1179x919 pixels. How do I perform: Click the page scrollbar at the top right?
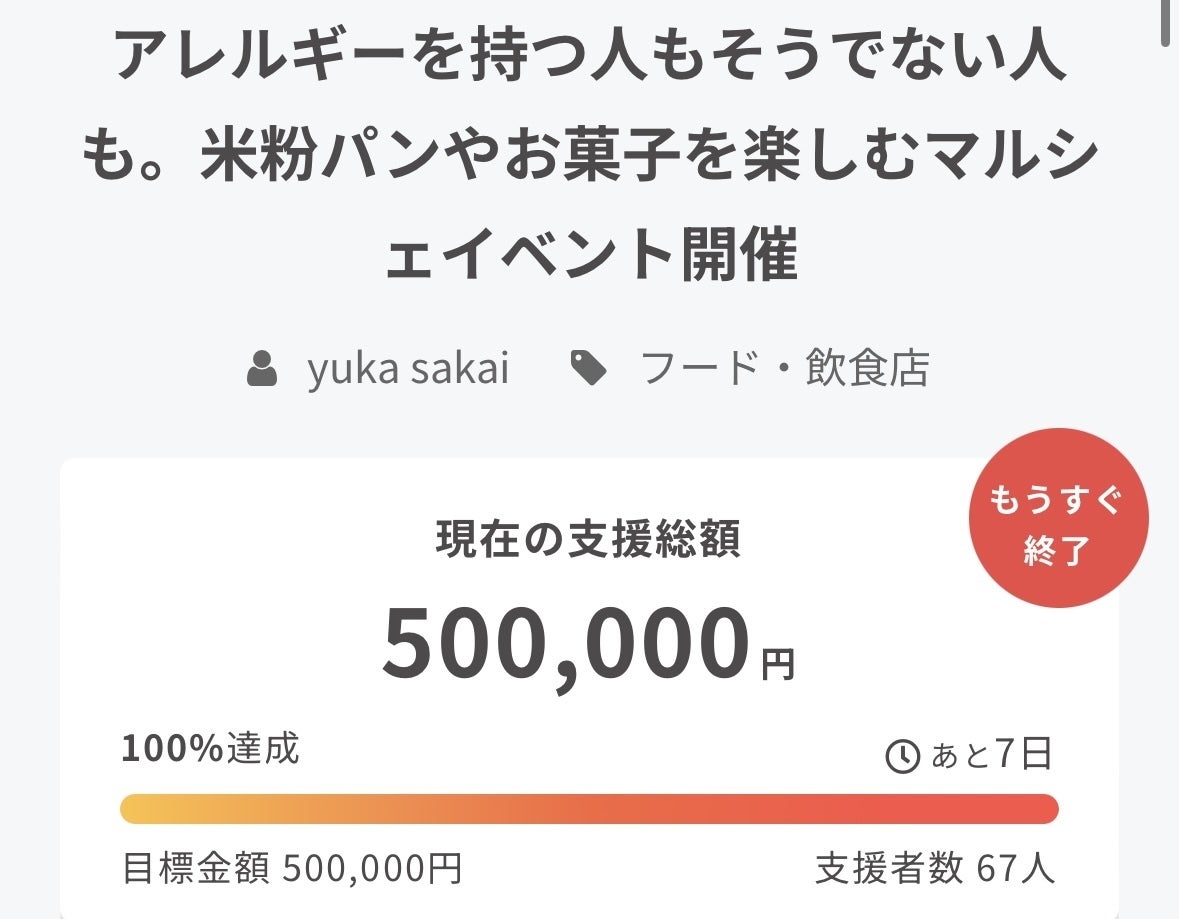tap(1165, 20)
